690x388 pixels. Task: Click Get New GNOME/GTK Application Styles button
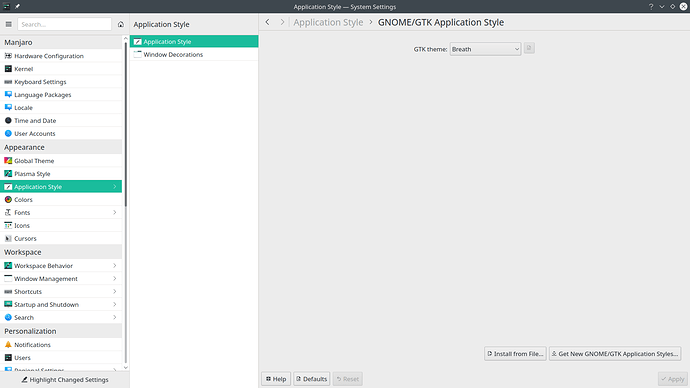pos(615,354)
